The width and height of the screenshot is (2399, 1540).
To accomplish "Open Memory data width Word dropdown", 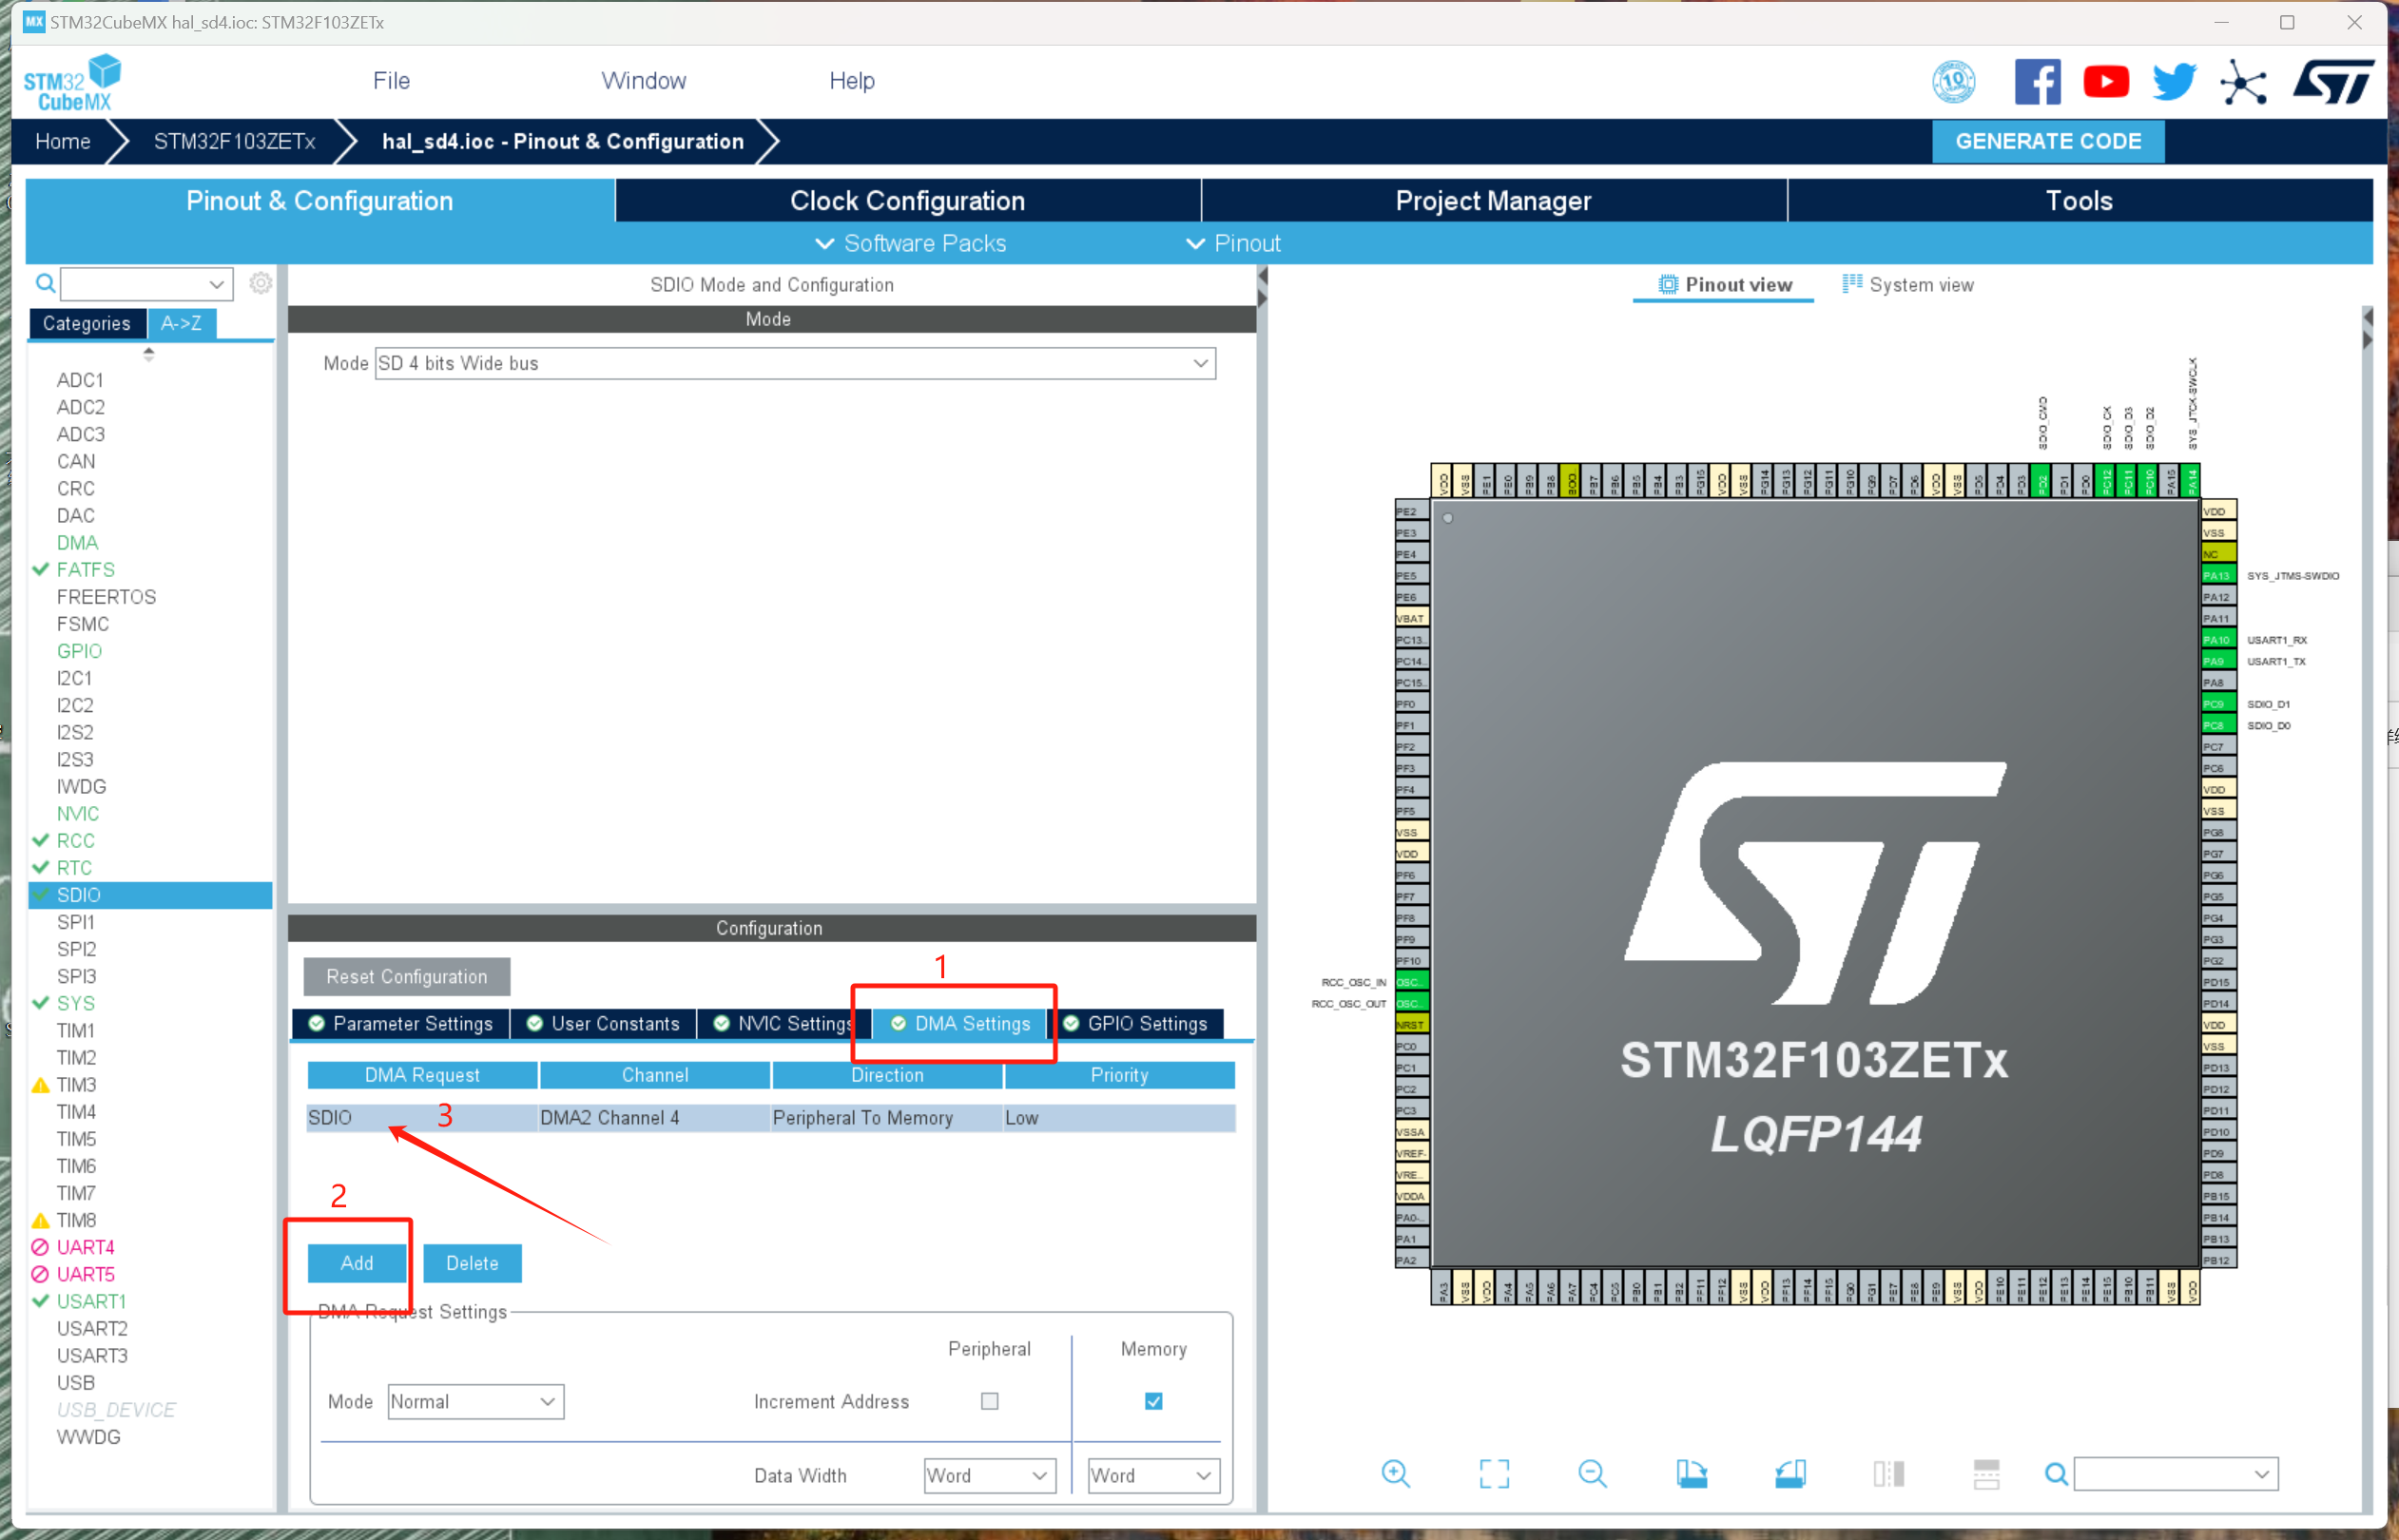I will (x=1153, y=1475).
